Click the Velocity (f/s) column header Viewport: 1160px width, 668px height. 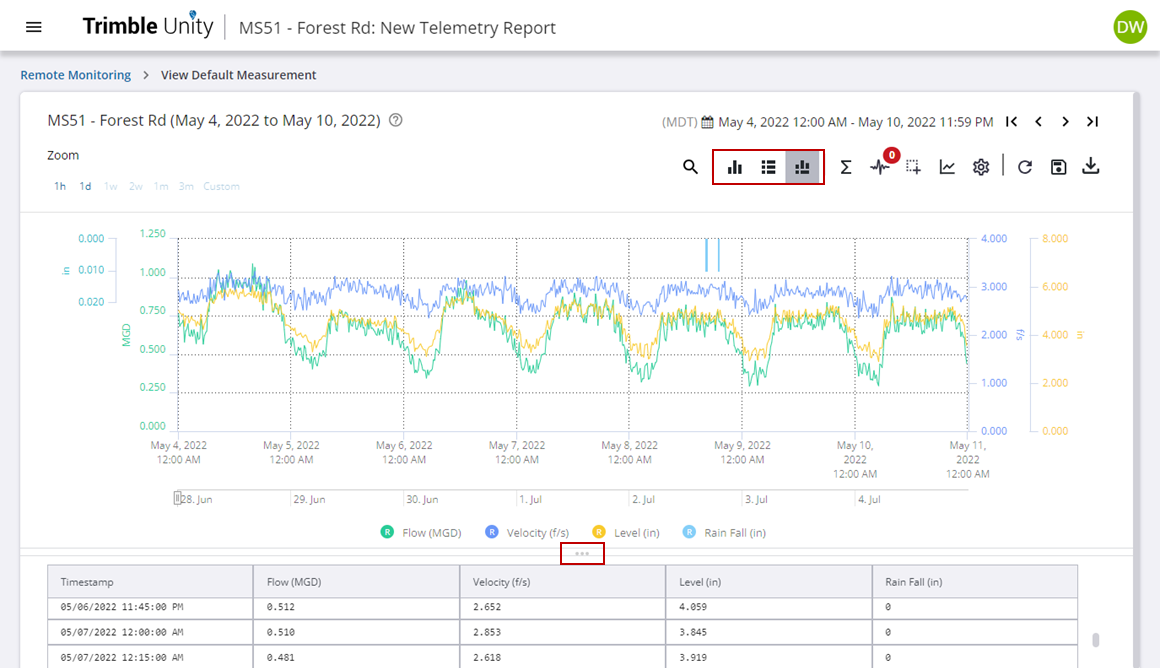pyautogui.click(x=563, y=582)
